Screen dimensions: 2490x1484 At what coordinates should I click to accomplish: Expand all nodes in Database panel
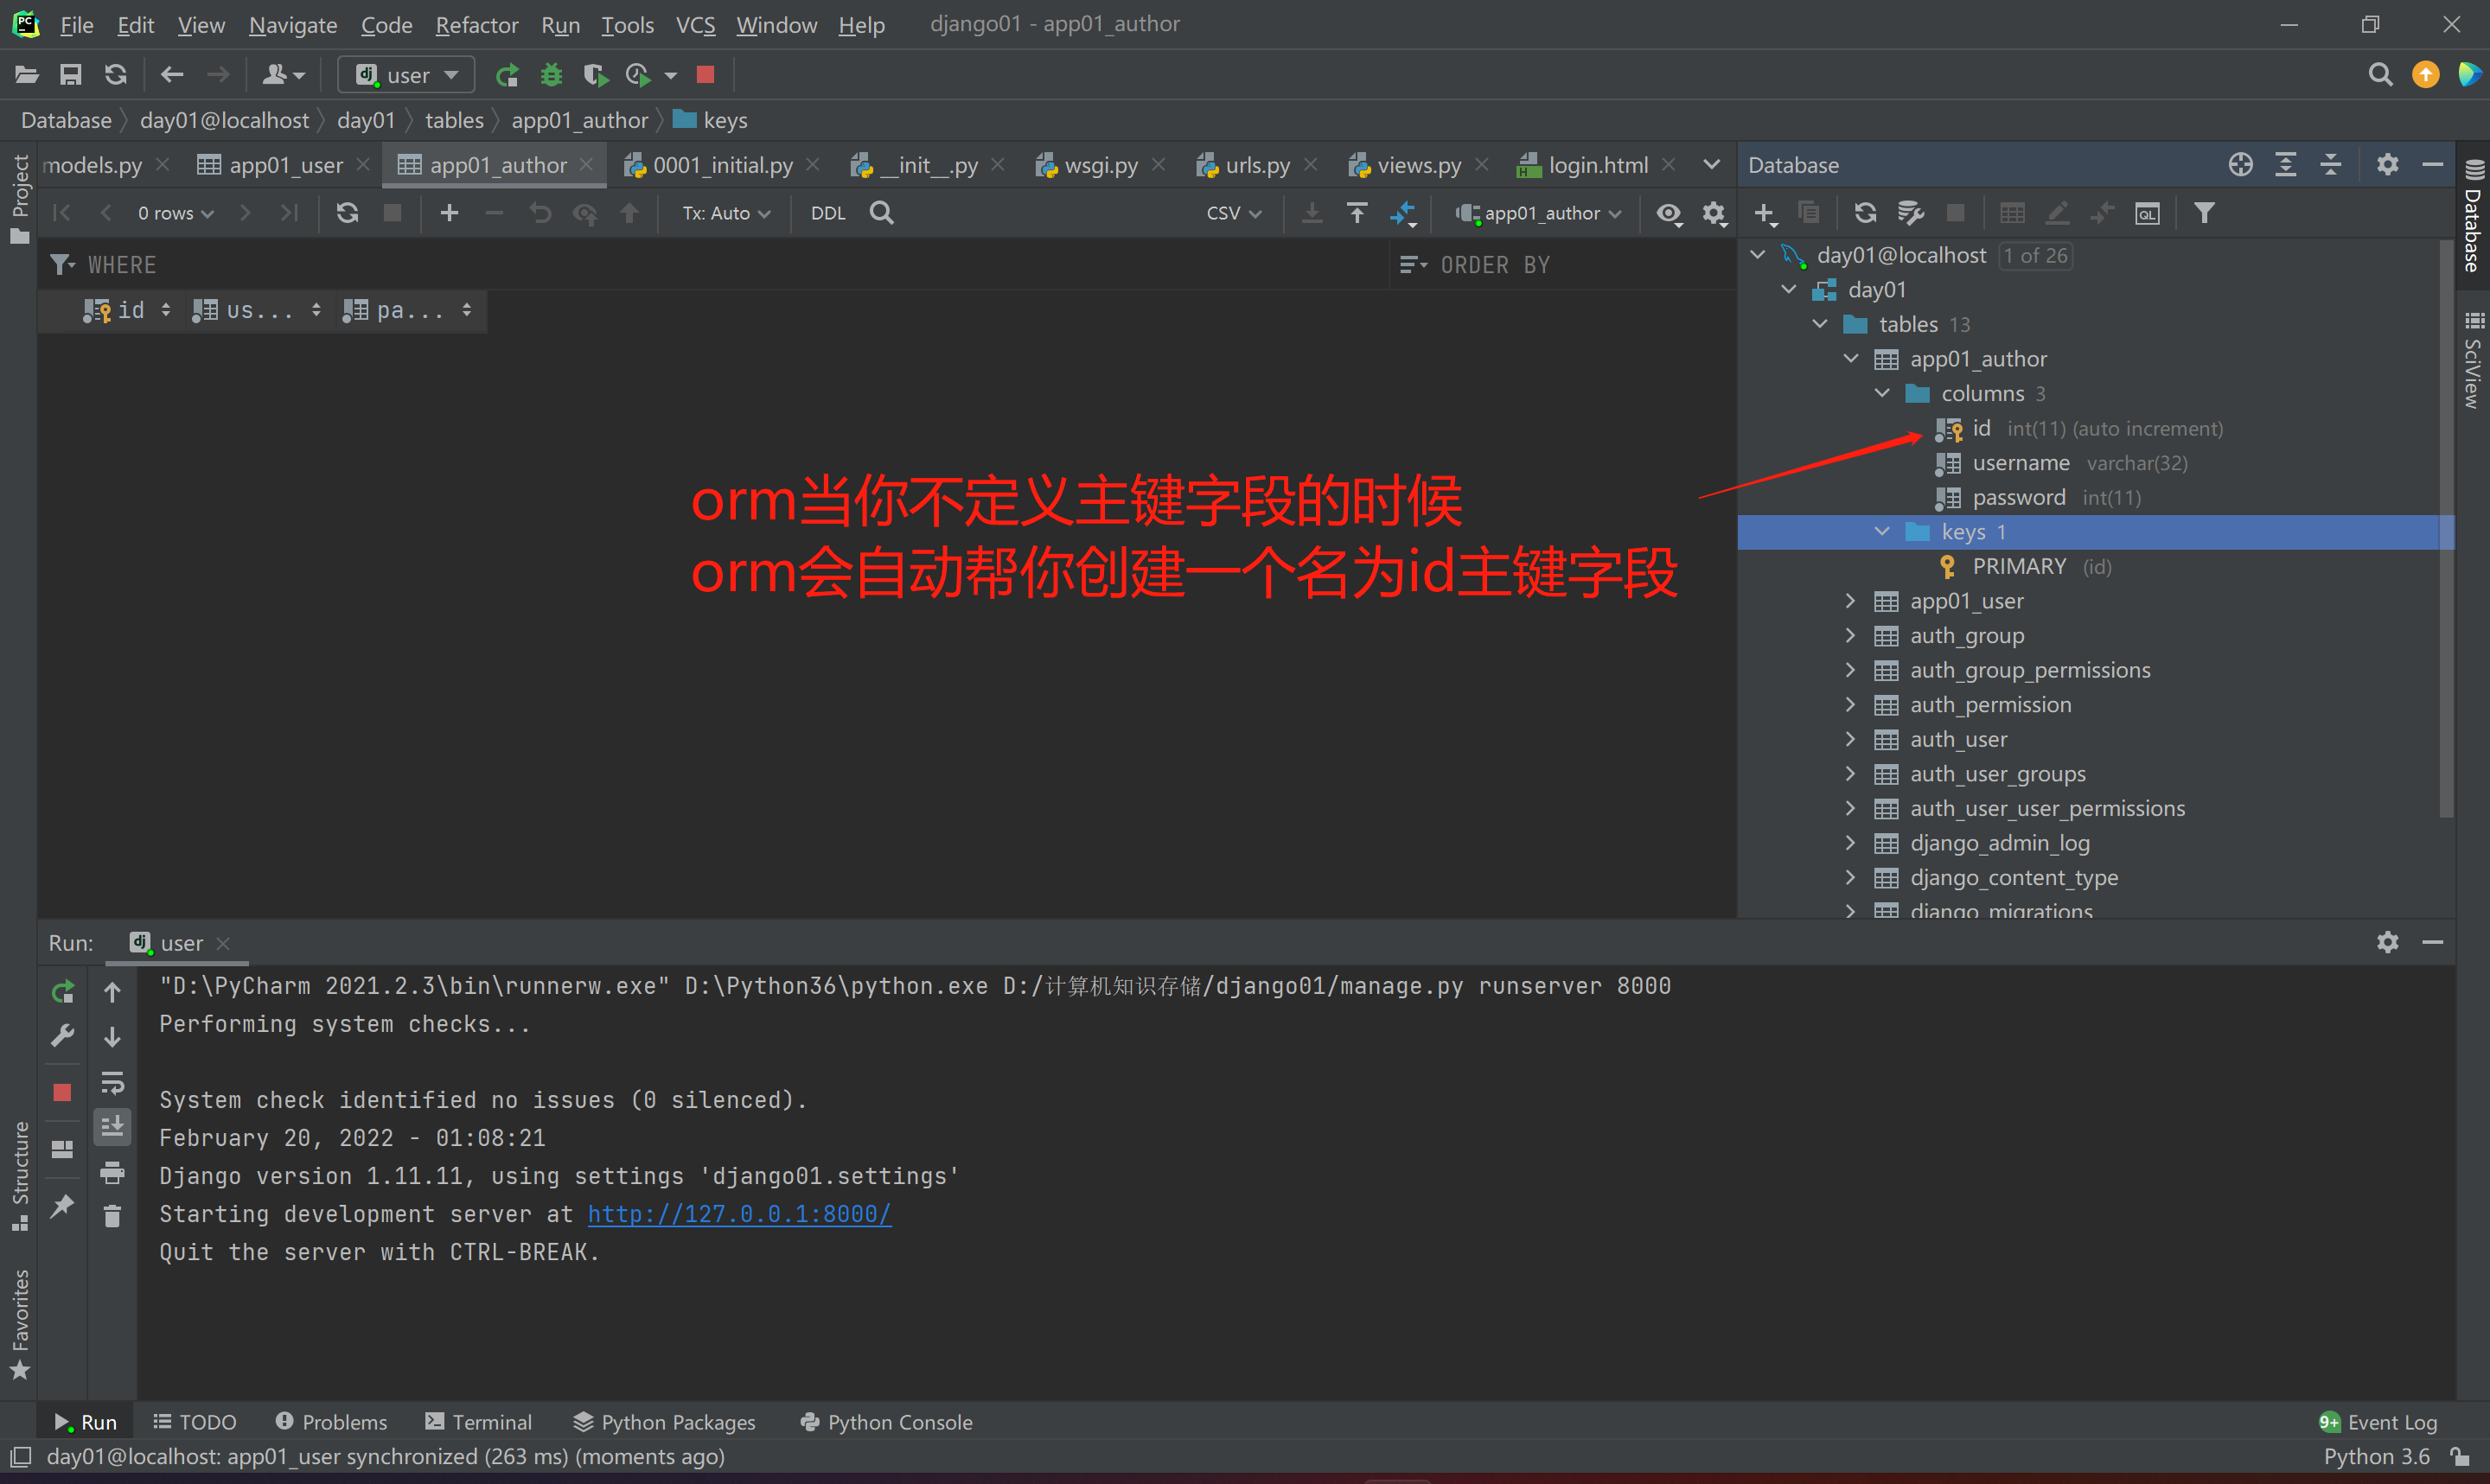[2286, 165]
